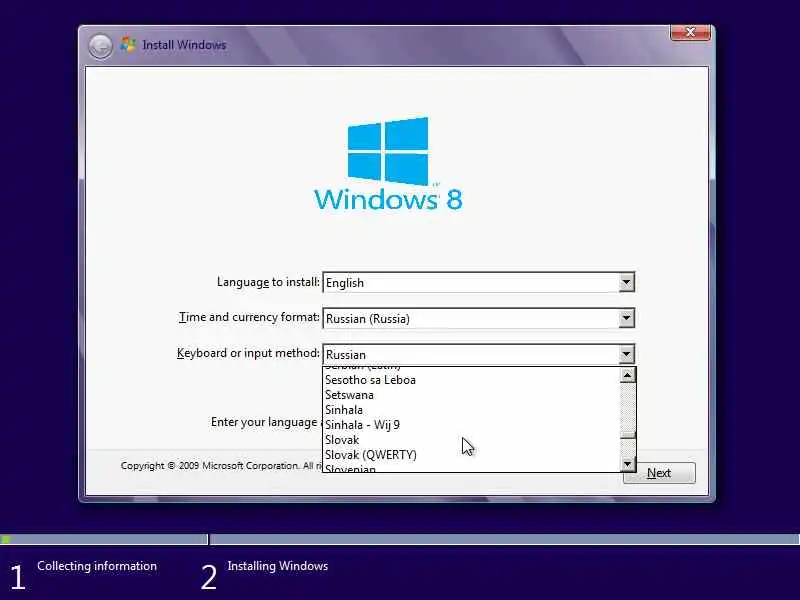This screenshot has height=600, width=800.
Task: Click the English value in Language to install
Action: pyautogui.click(x=345, y=283)
